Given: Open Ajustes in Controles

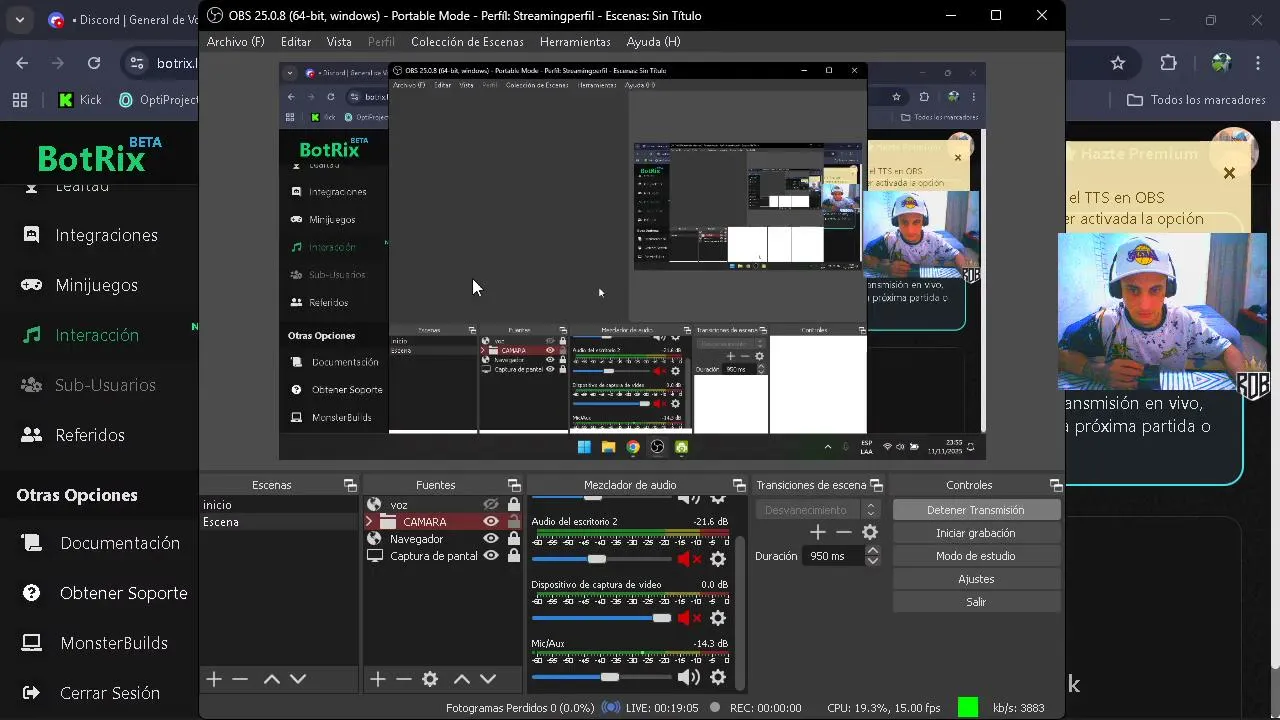Looking at the screenshot, I should tap(976, 579).
